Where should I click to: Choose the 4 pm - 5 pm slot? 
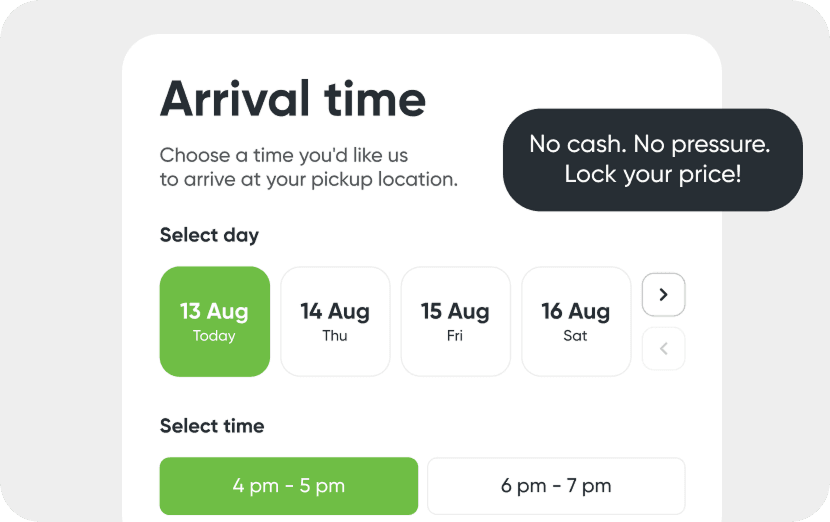[x=289, y=486]
